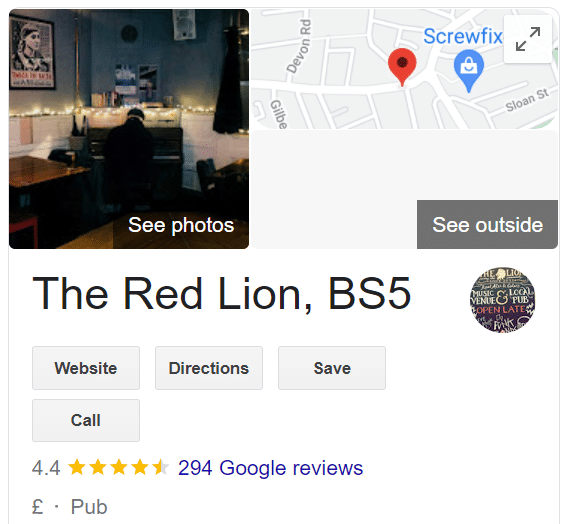Click the piano player interior photo

point(129,129)
